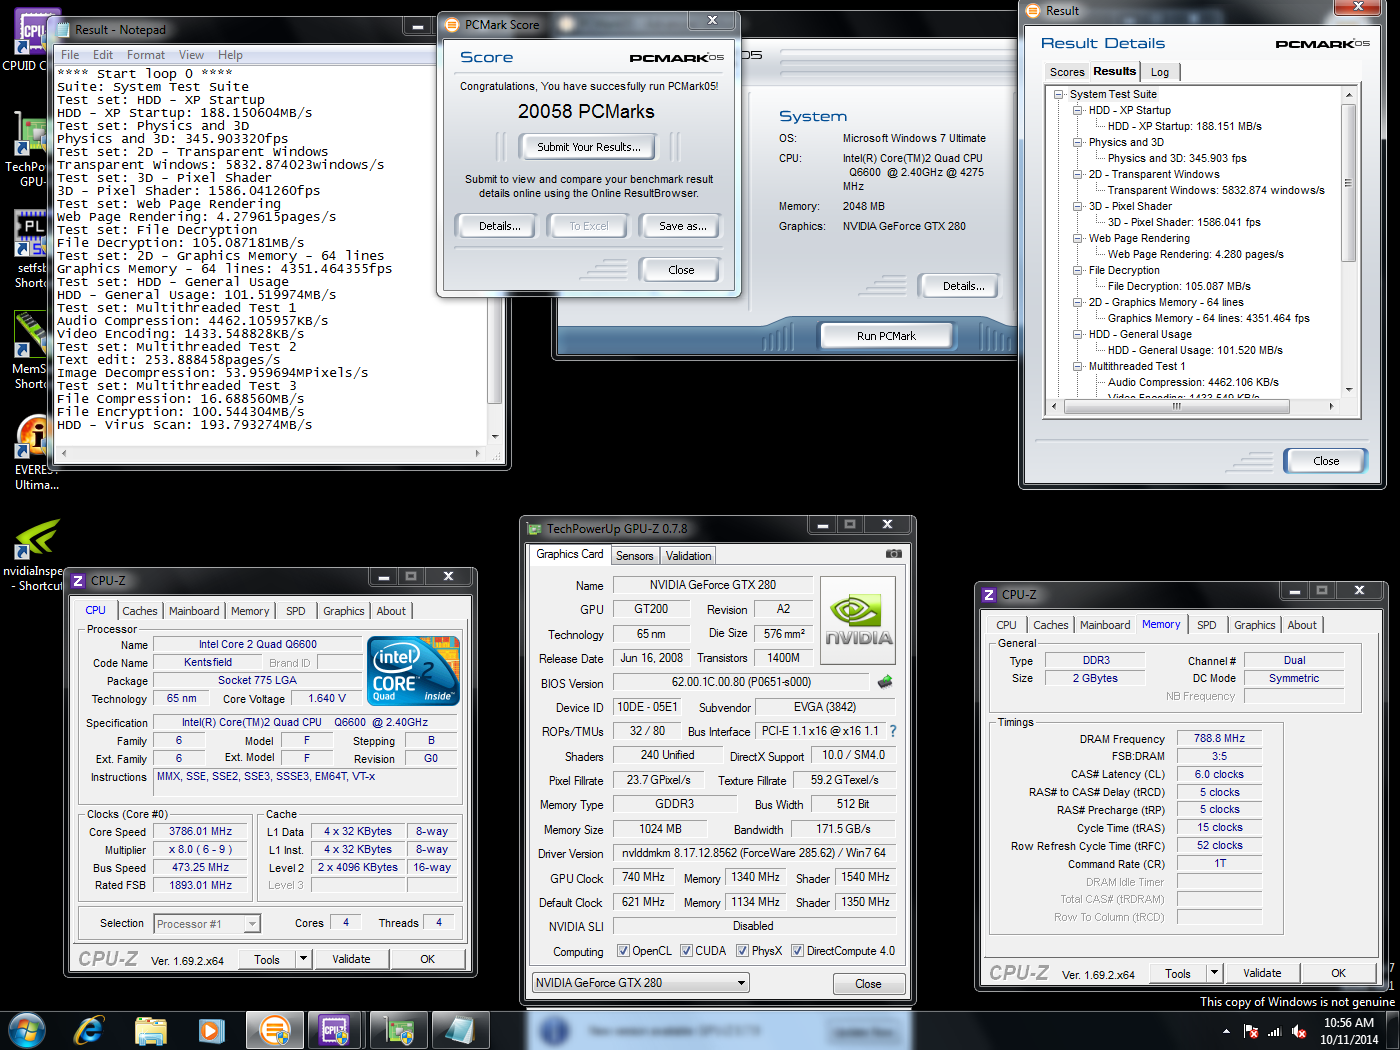The image size is (1400, 1050).
Task: Open the TechPowerUp GPU-Z desktop icon
Action: pyautogui.click(x=30, y=135)
